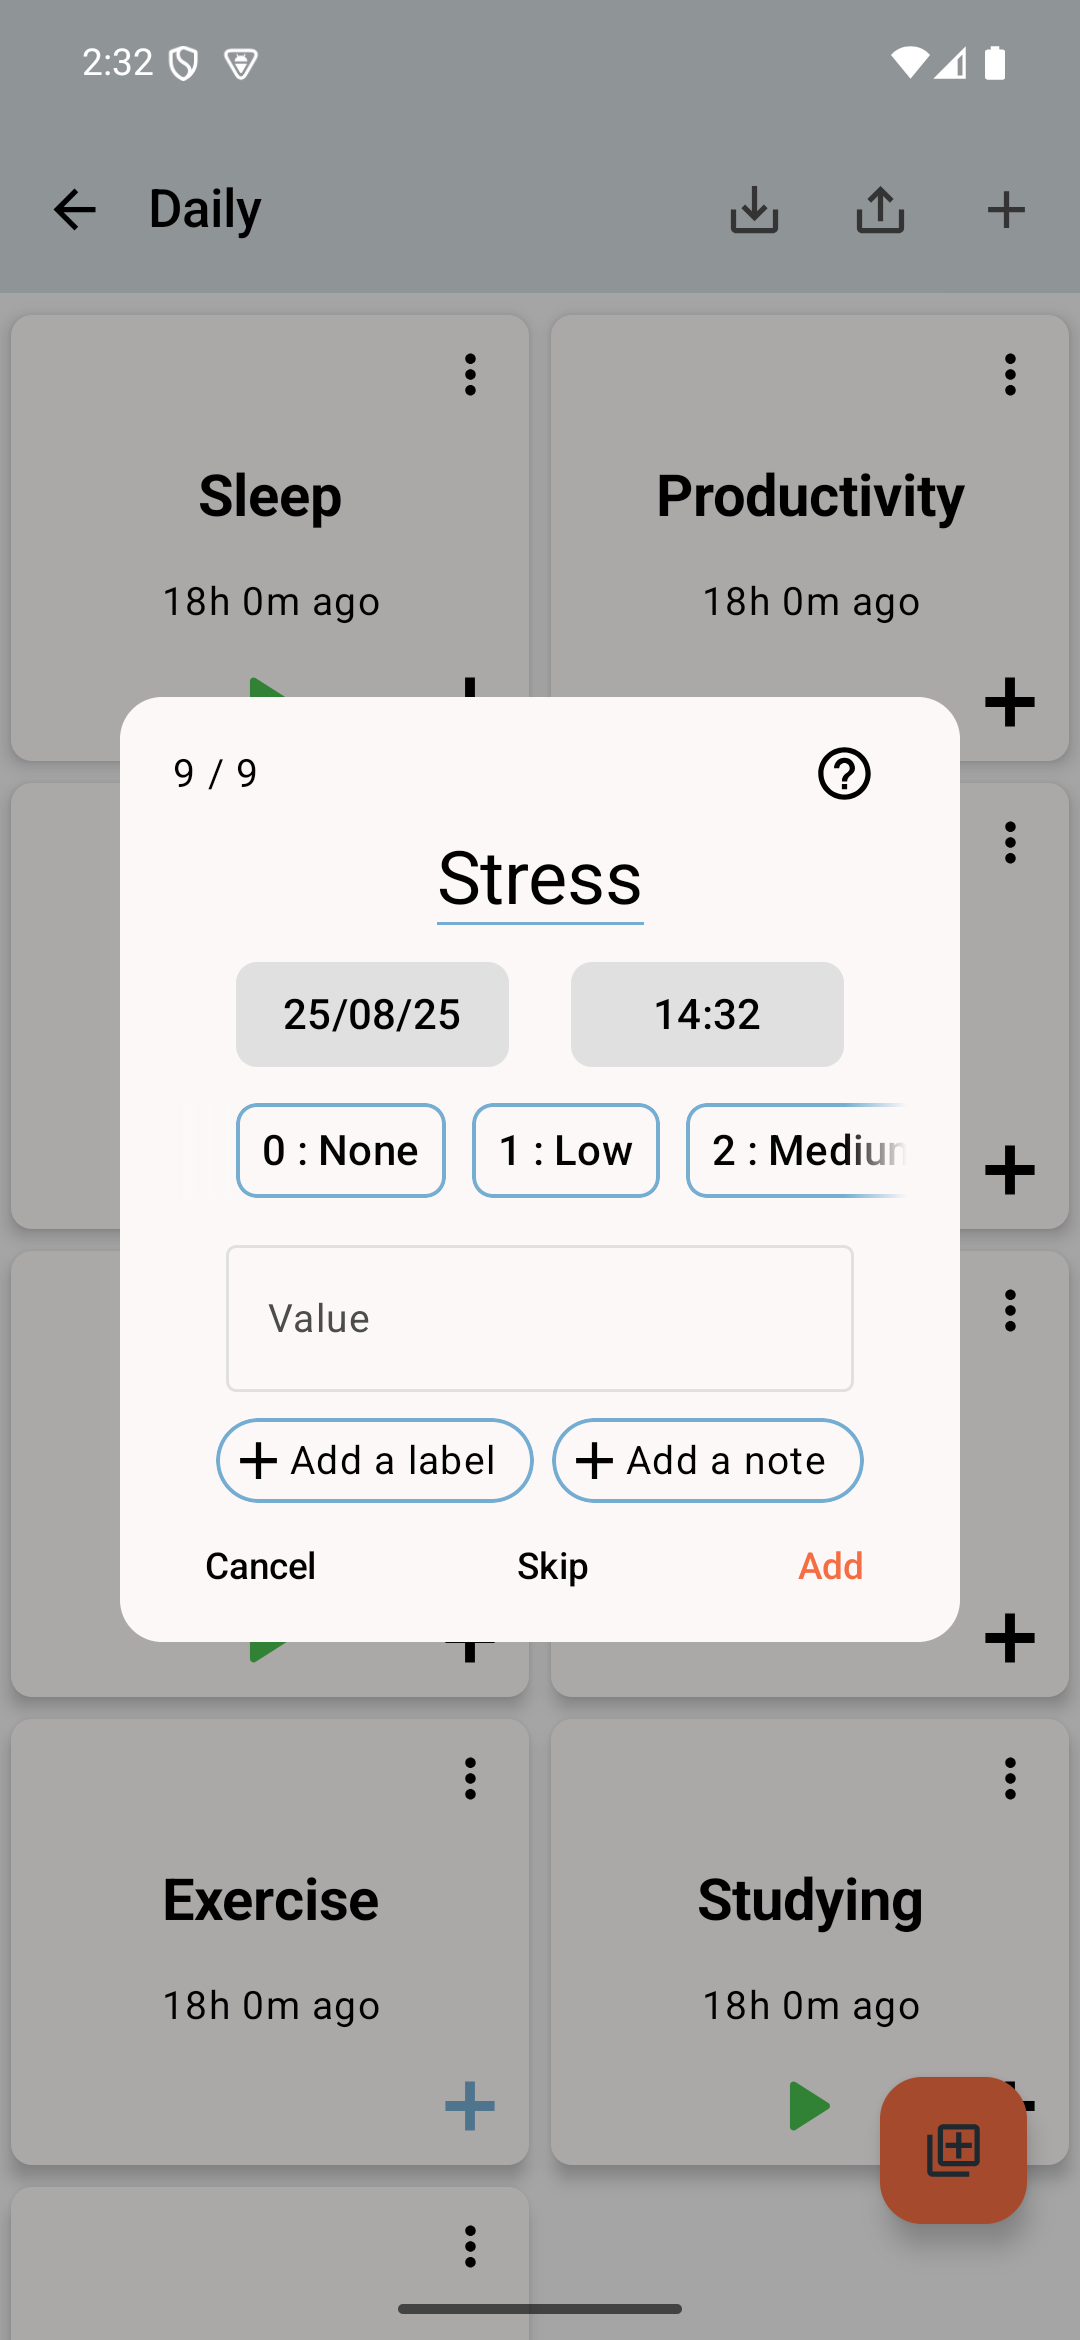
Task: Open Sleep card overflow menu
Action: tap(470, 375)
